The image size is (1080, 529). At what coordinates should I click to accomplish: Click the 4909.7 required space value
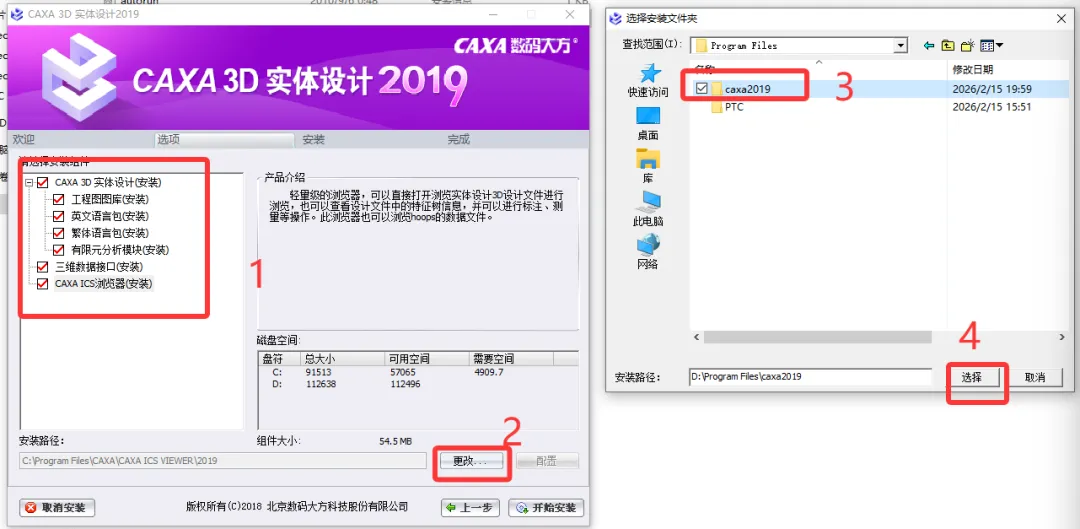489,373
